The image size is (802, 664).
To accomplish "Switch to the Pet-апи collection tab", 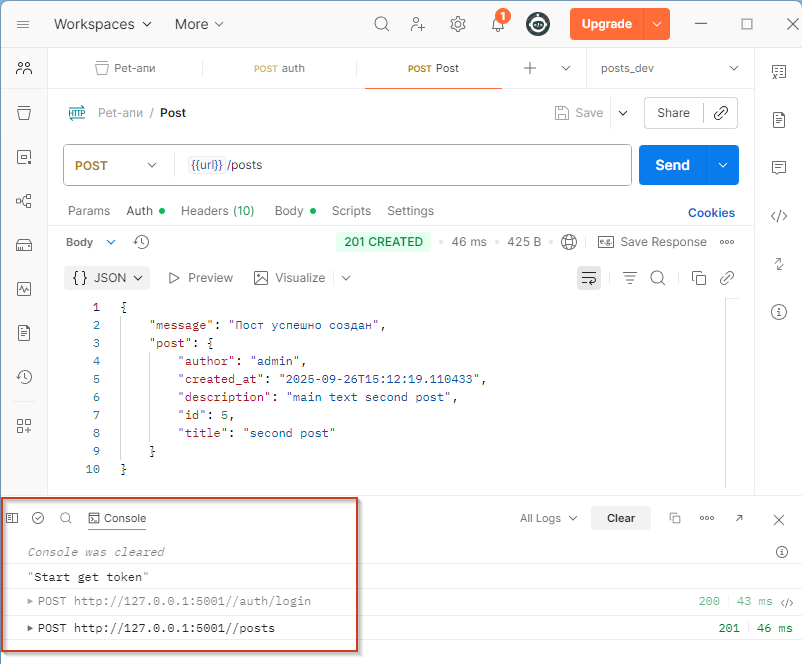I will click(x=125, y=68).
